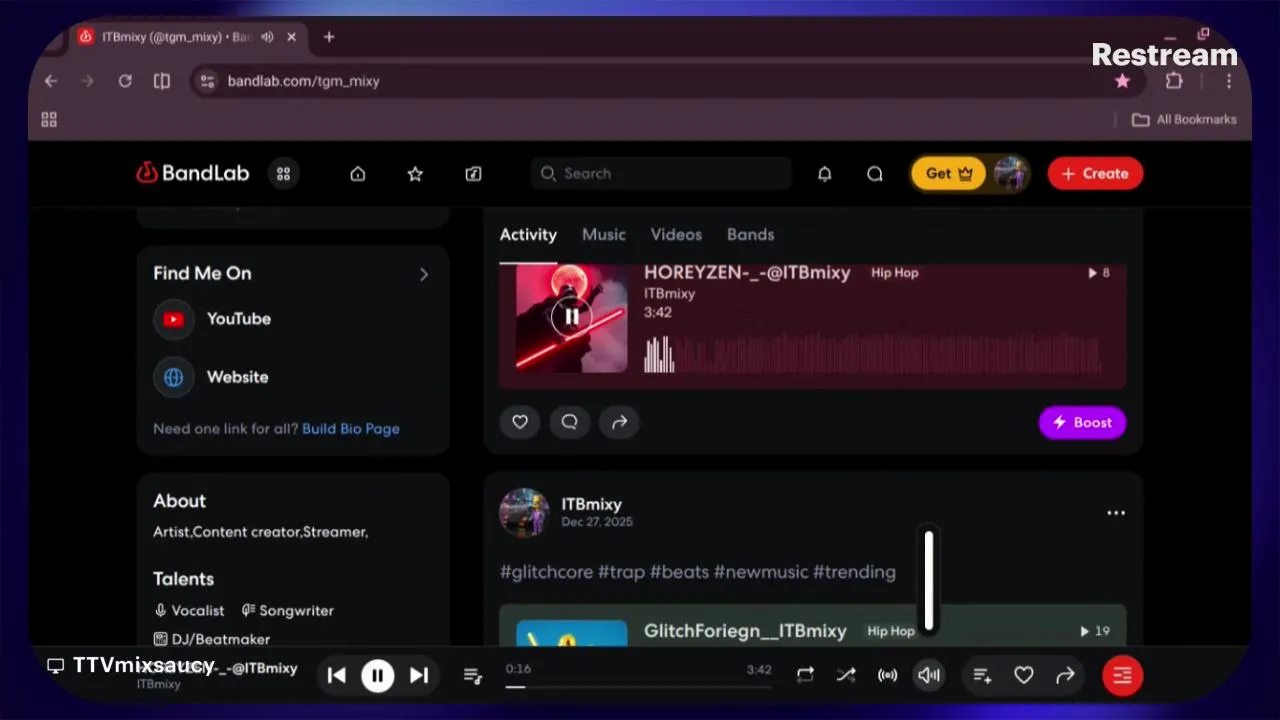Click the volume speaker icon
1280x720 pixels.
pos(929,676)
